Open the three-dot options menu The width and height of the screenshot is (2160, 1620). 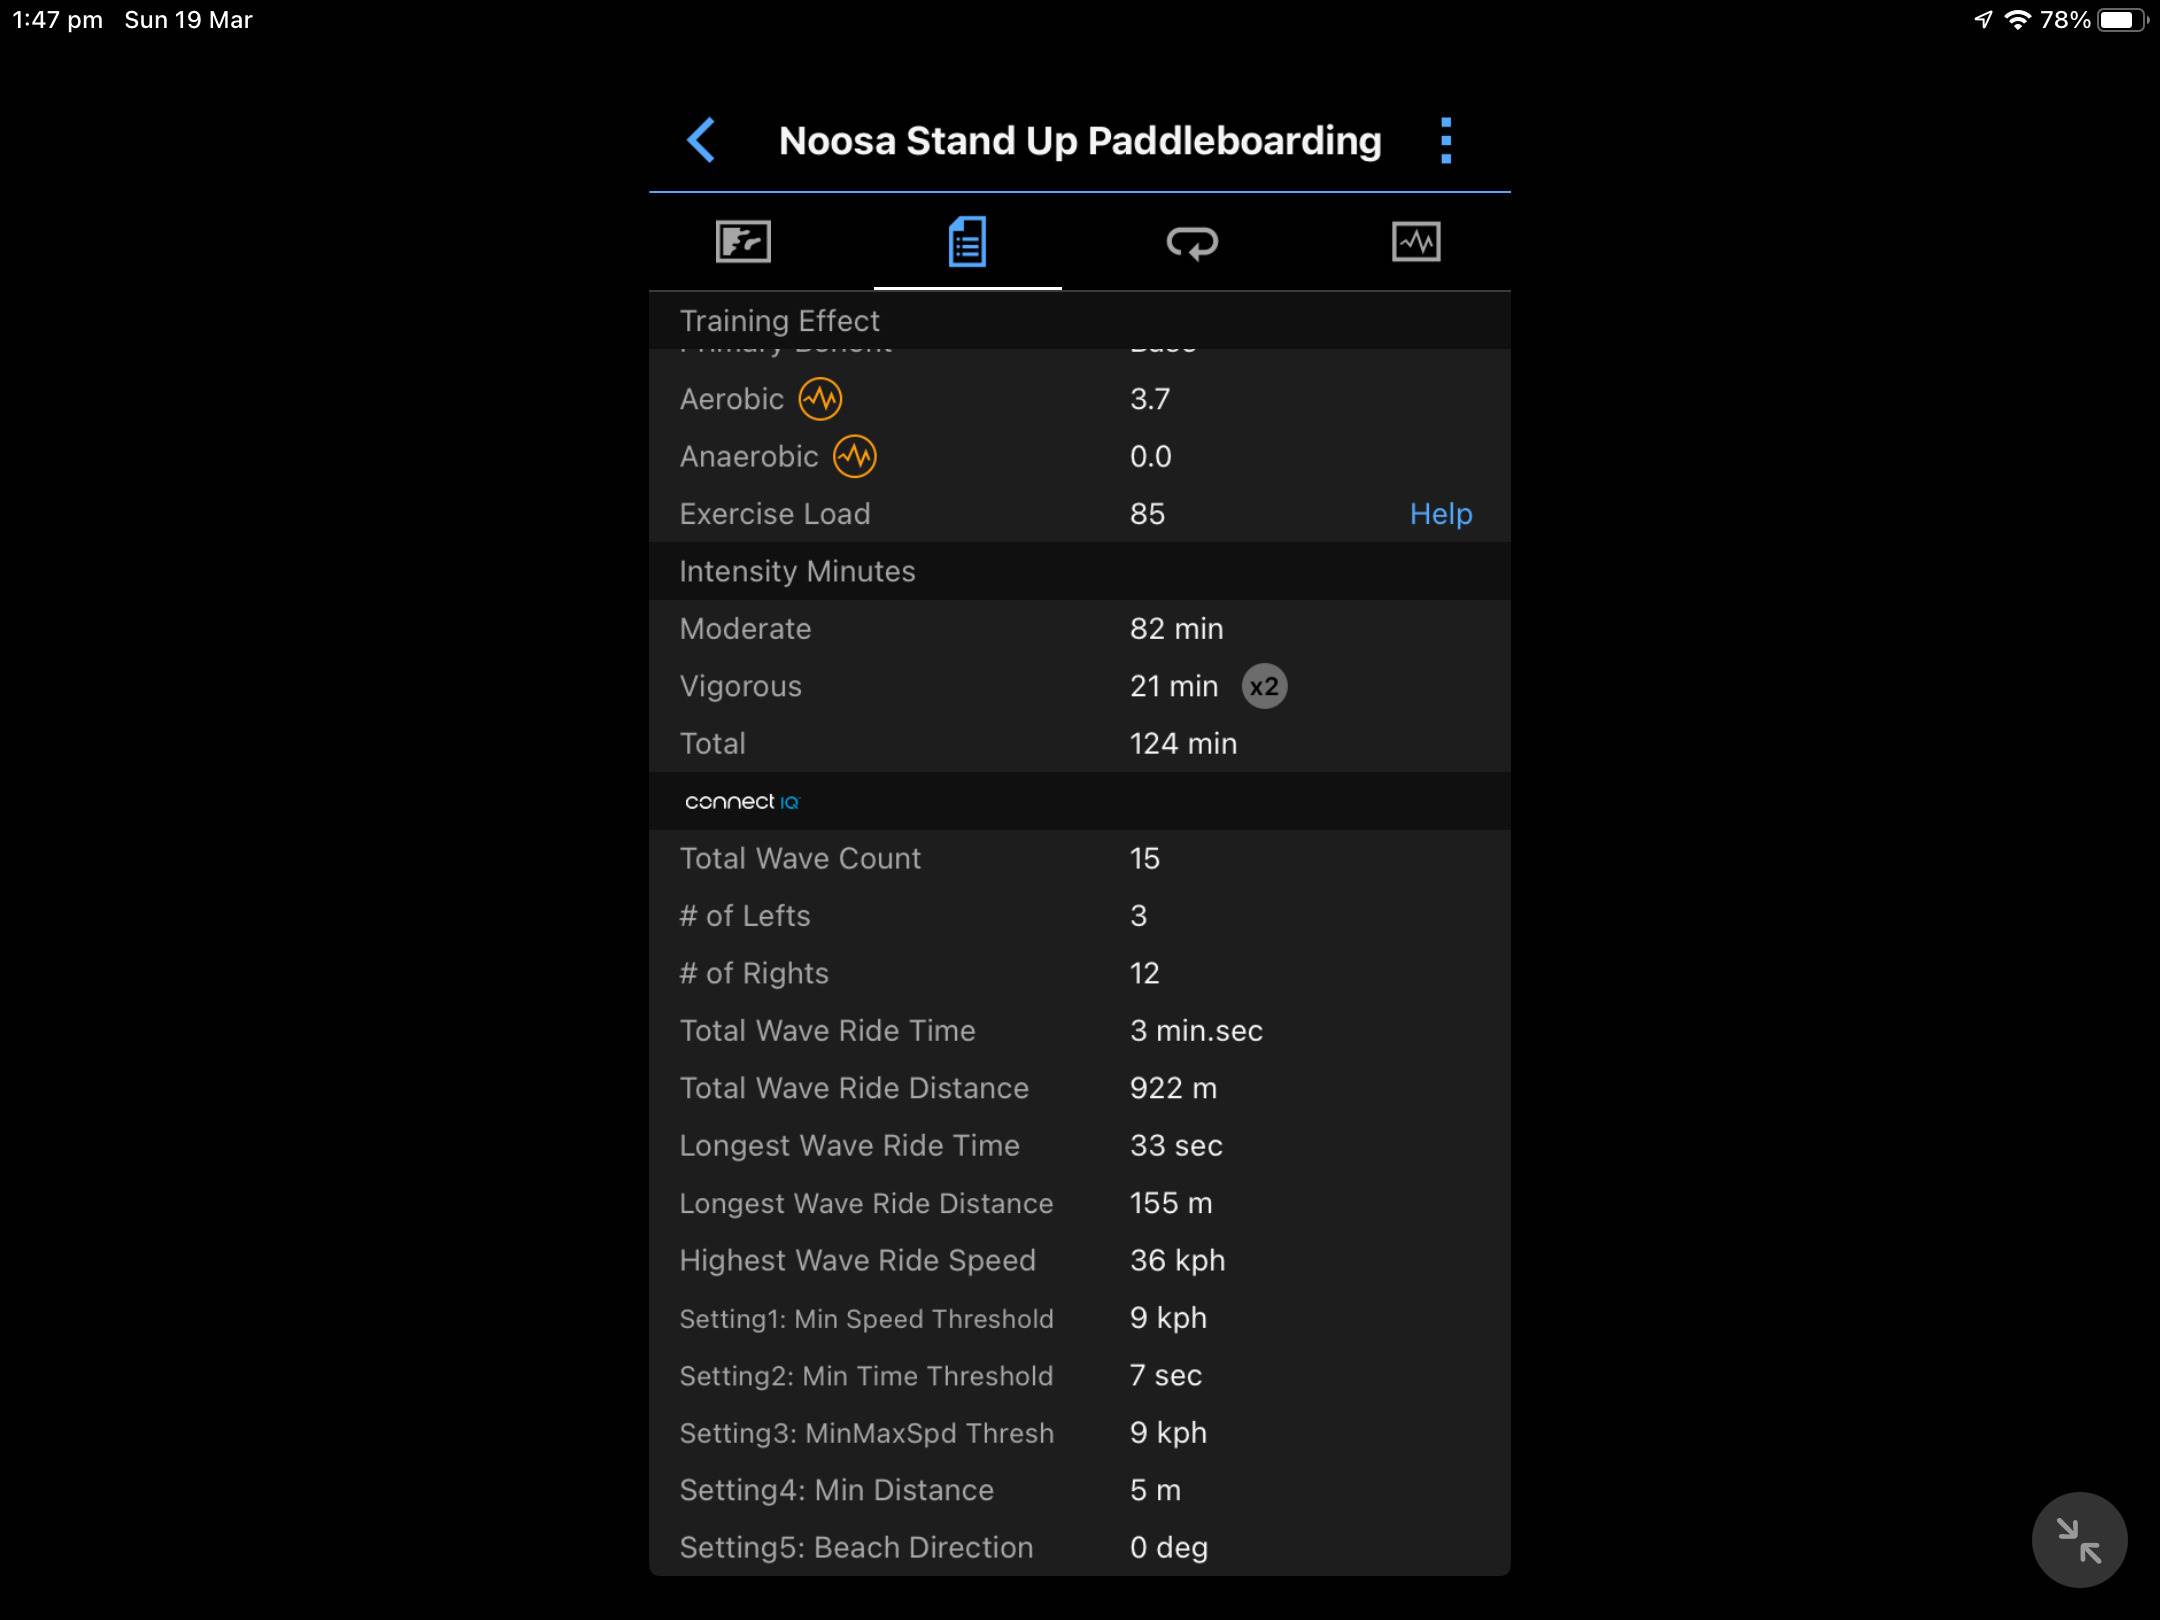point(1445,140)
